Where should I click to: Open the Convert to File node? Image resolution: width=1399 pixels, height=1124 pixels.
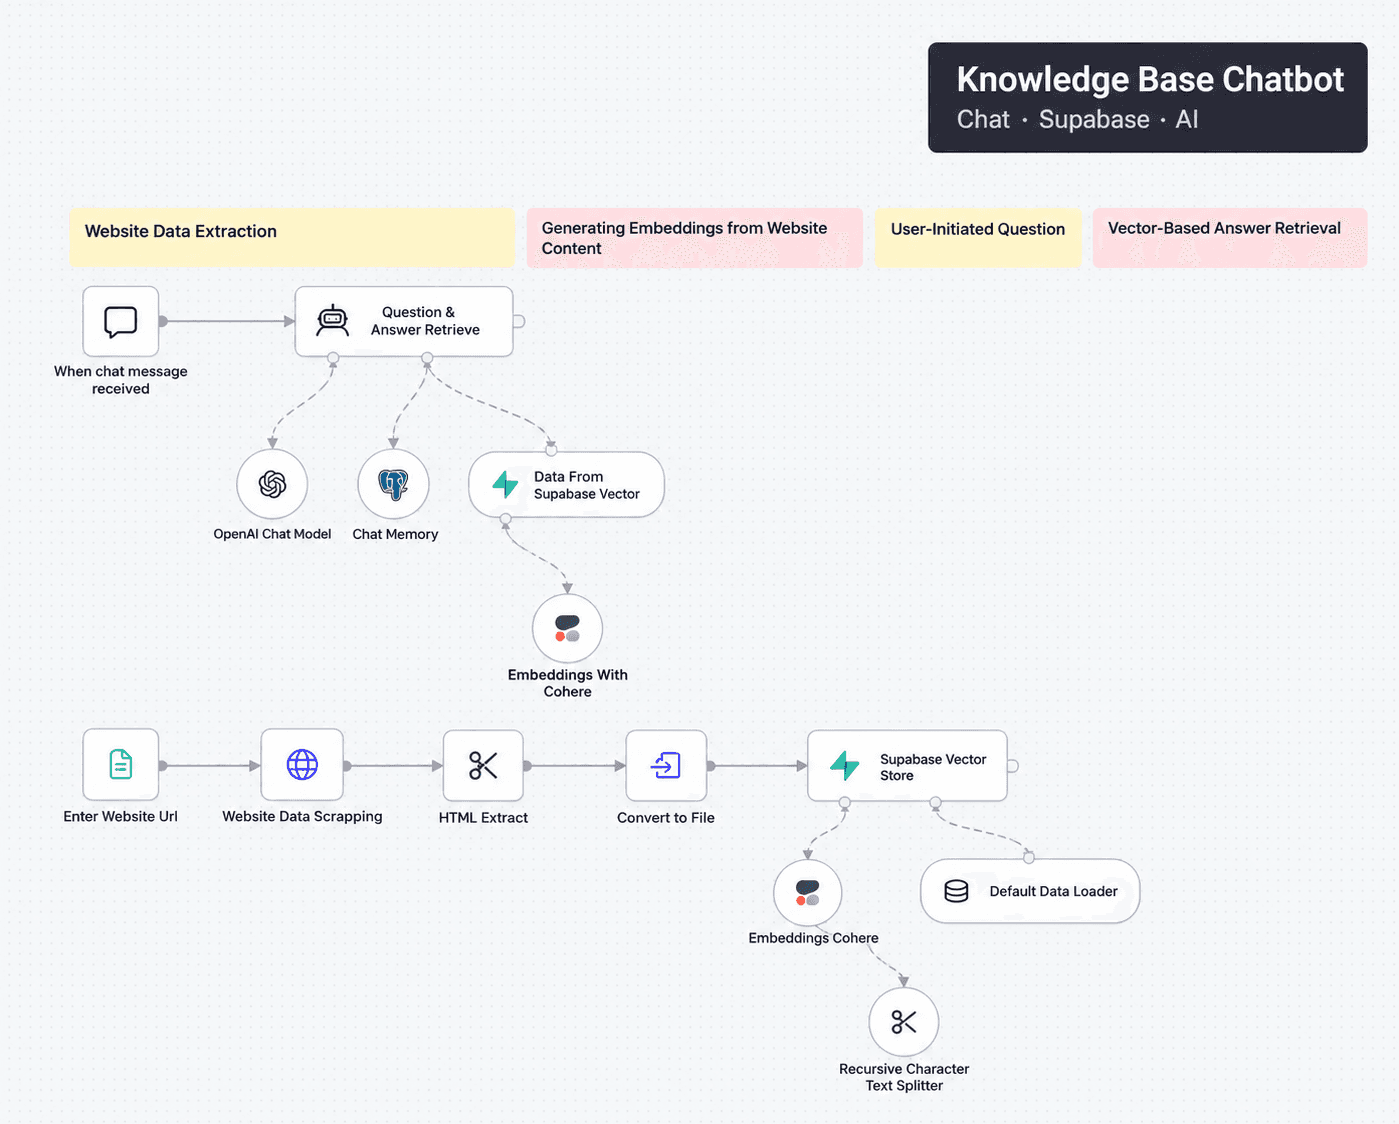666,766
